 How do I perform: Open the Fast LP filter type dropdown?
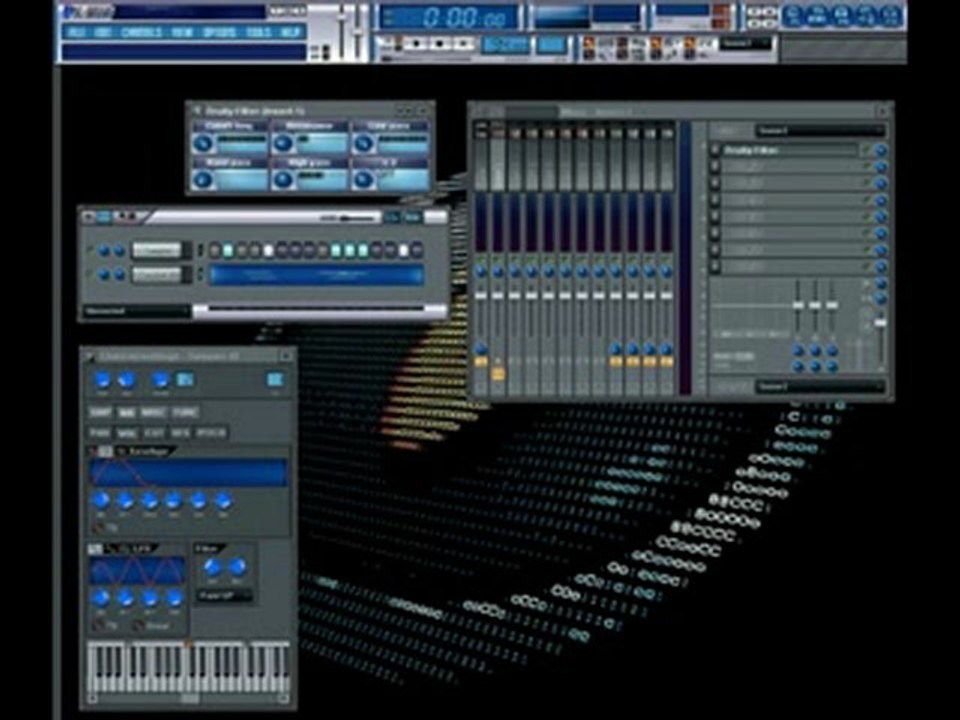pyautogui.click(x=224, y=595)
